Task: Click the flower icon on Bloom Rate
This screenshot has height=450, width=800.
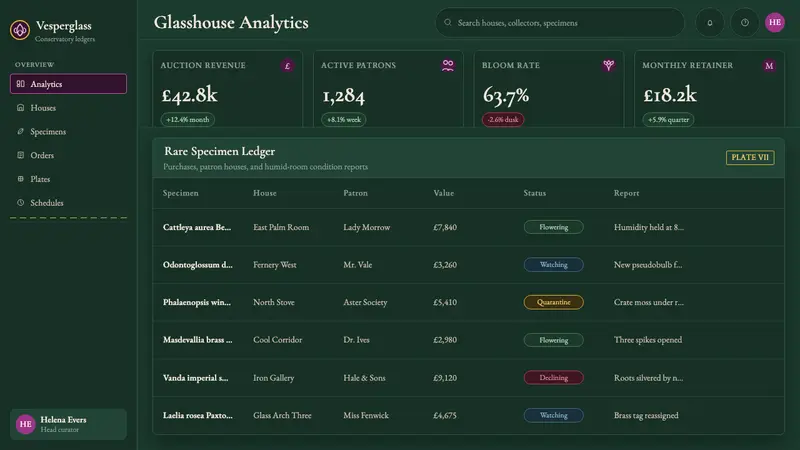Action: point(608,65)
